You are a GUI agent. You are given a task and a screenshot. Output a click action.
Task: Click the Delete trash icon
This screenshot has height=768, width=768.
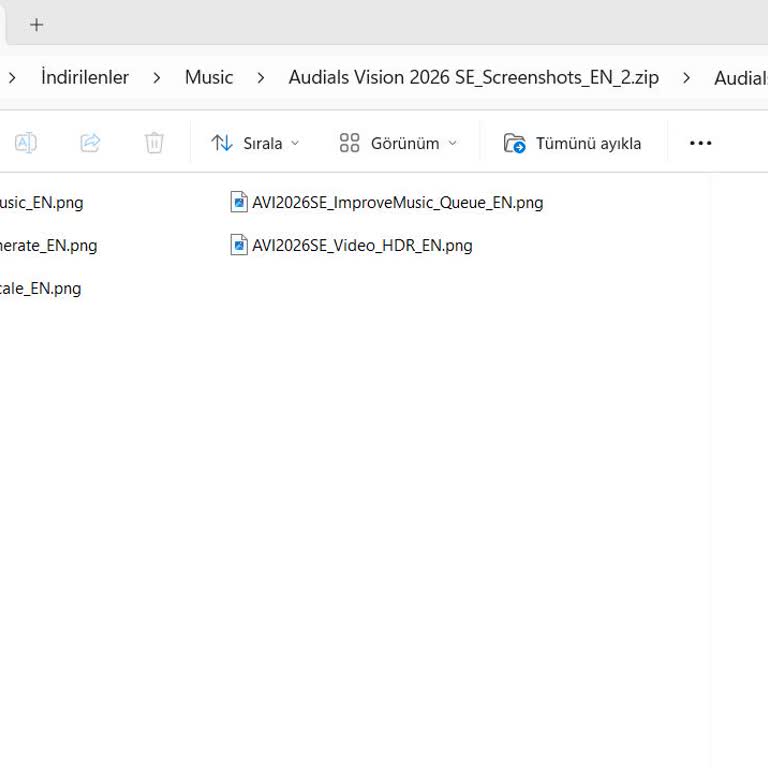tap(154, 143)
